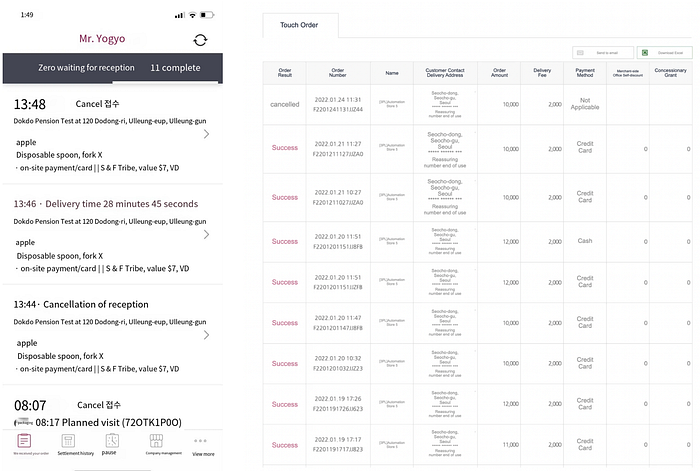The width and height of the screenshot is (700, 471).
Task: Tap the phone battery status icon
Action: coord(207,15)
